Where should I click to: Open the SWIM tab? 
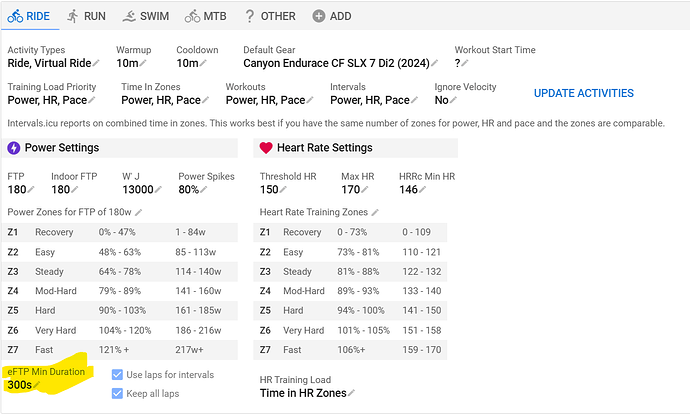146,16
